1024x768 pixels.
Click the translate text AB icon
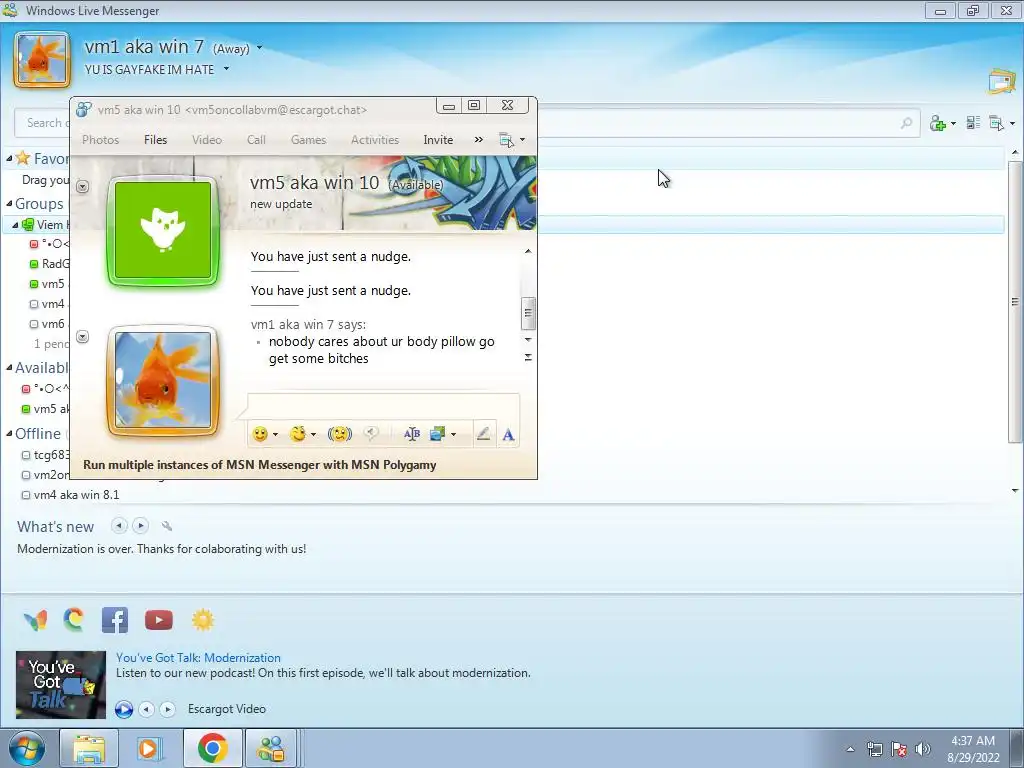[411, 434]
